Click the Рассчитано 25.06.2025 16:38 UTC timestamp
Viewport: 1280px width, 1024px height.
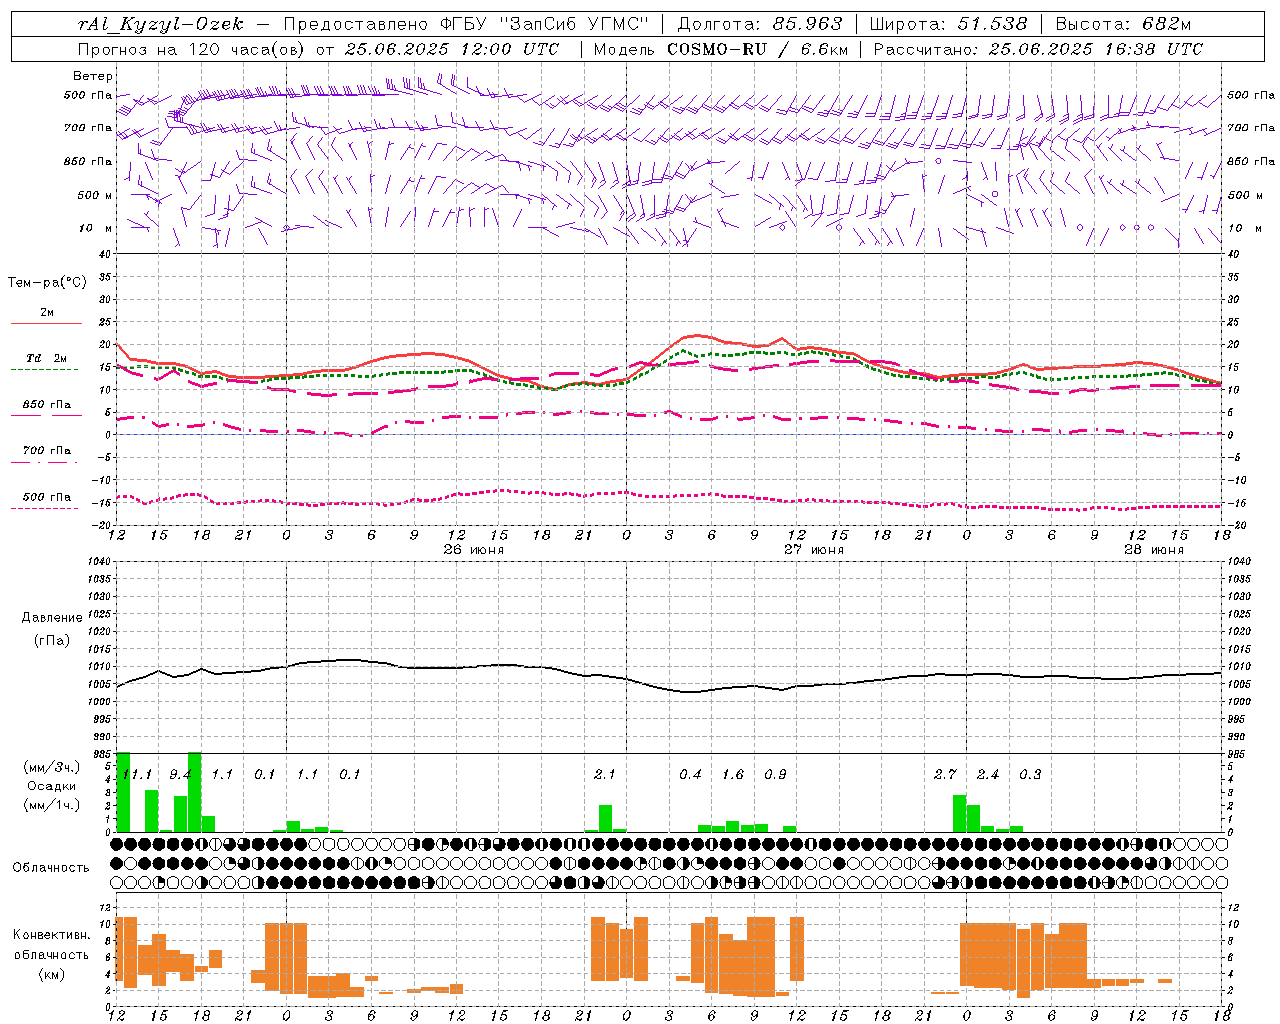point(1038,49)
